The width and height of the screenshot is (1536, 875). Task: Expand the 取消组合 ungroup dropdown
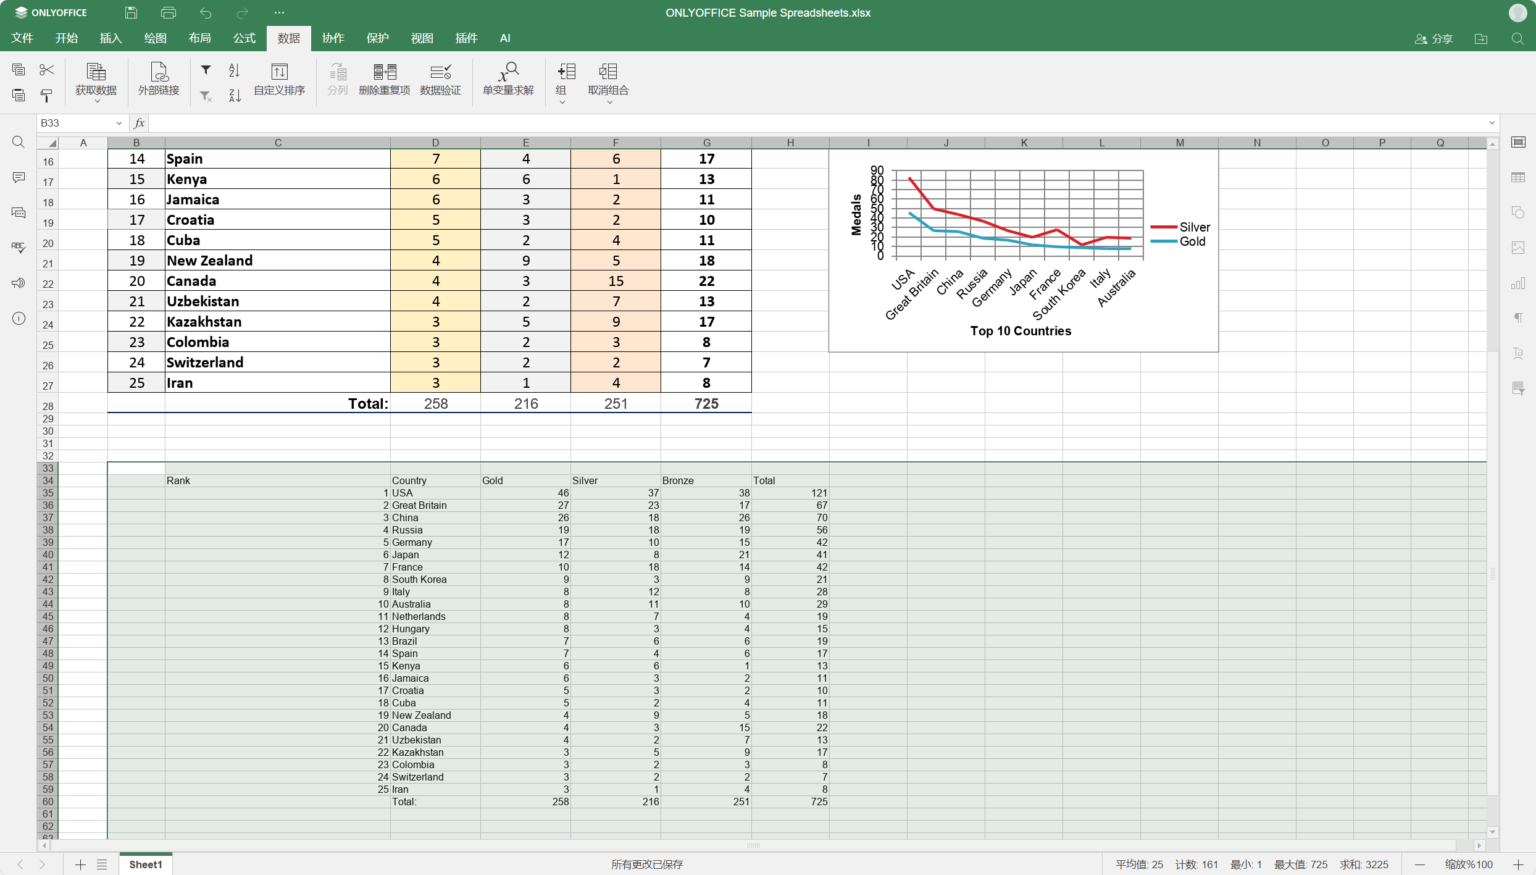coord(608,101)
